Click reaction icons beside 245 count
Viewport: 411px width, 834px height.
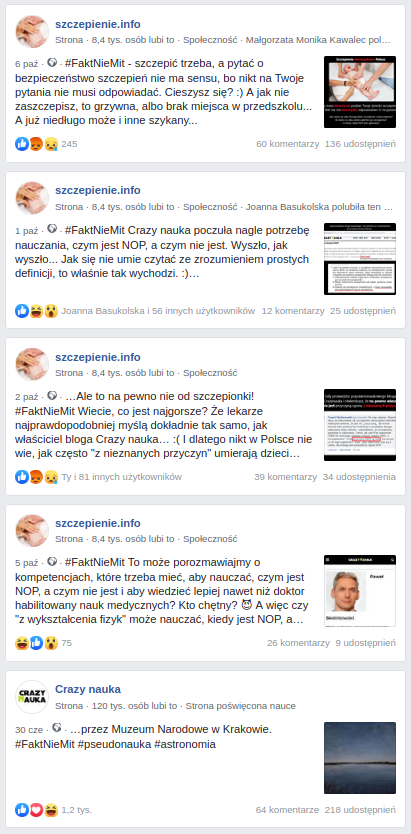pyautogui.click(x=37, y=144)
